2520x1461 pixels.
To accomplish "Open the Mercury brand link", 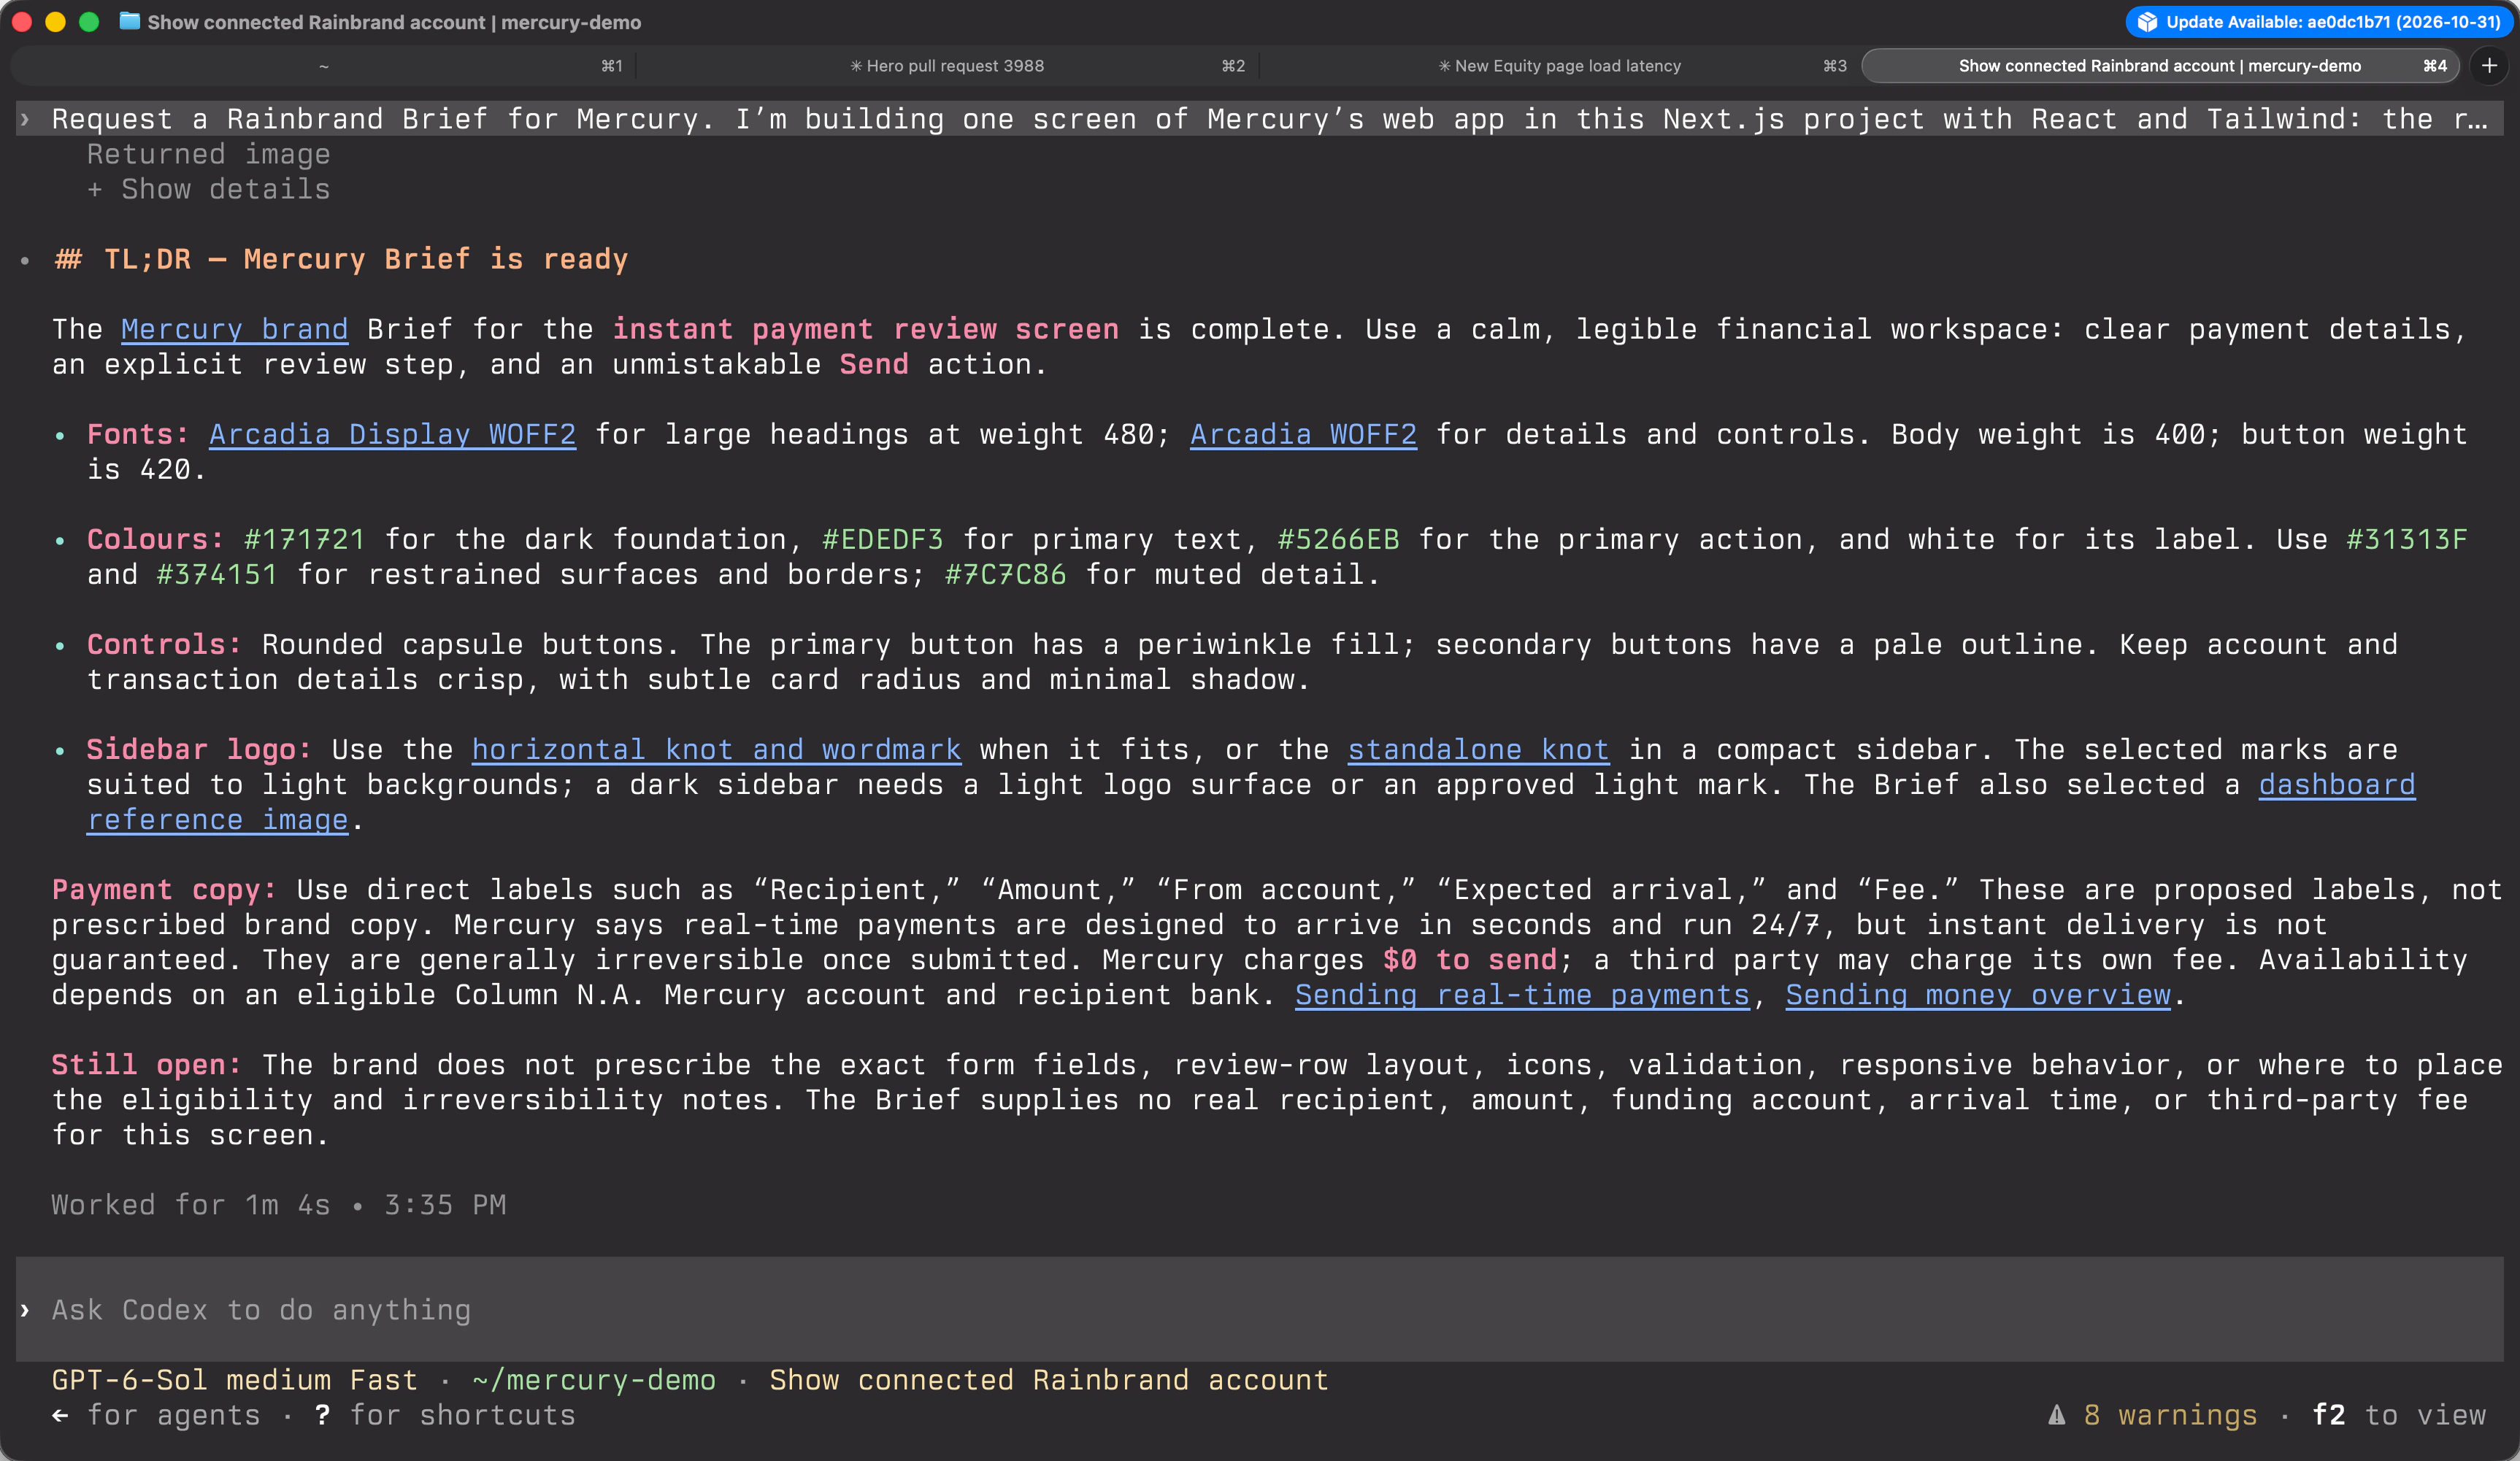I will [x=234, y=329].
